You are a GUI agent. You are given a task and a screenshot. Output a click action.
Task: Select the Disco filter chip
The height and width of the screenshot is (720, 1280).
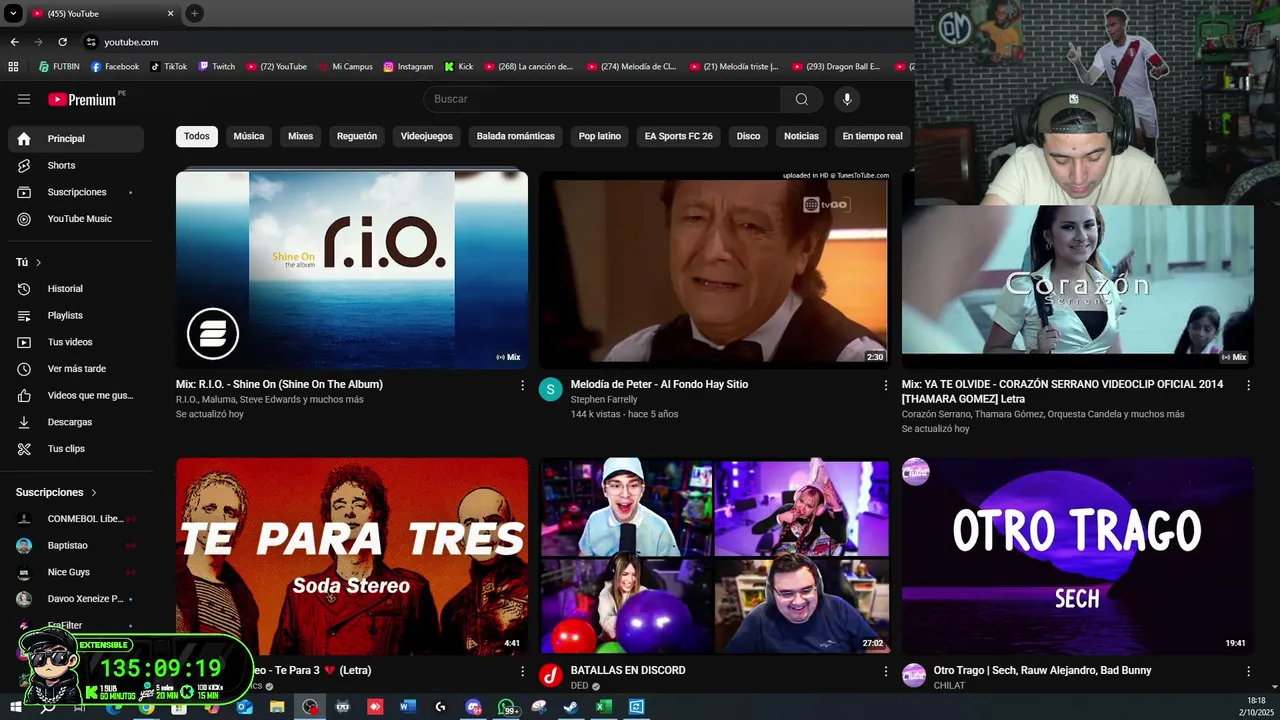pyautogui.click(x=749, y=136)
